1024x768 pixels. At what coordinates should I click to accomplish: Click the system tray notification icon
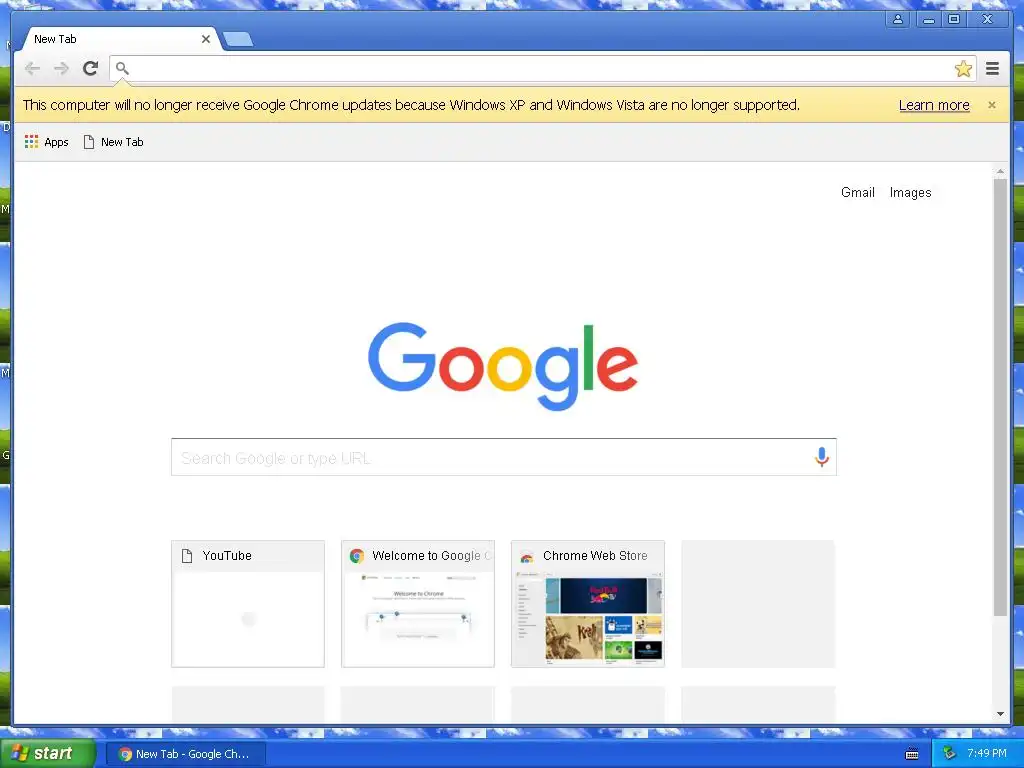point(949,753)
